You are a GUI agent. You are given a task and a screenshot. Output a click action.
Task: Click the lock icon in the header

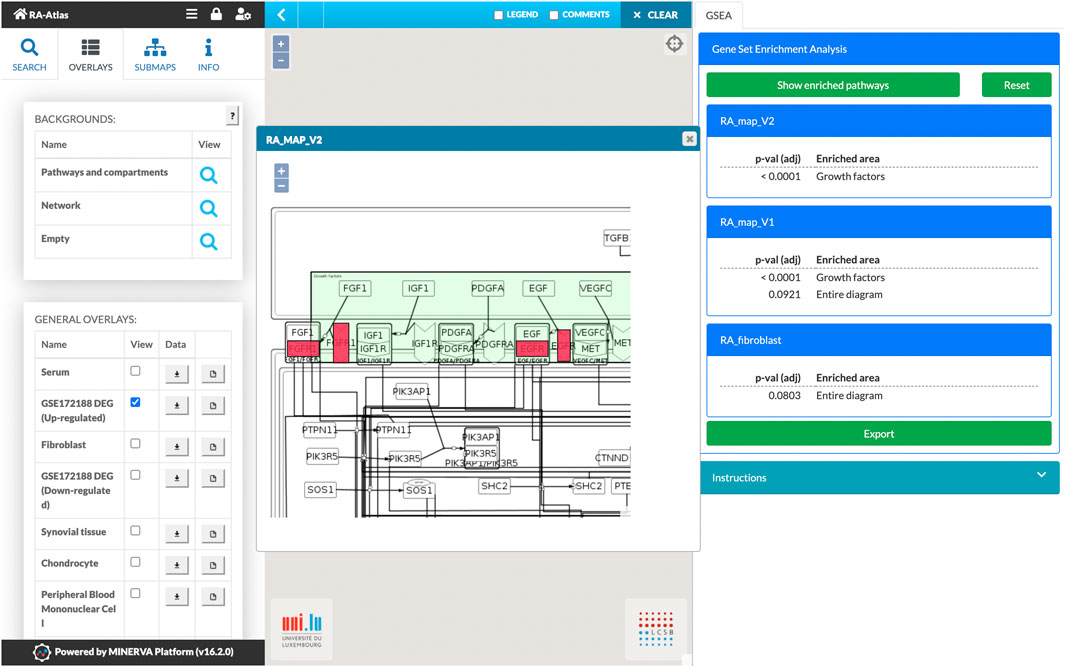[x=216, y=14]
